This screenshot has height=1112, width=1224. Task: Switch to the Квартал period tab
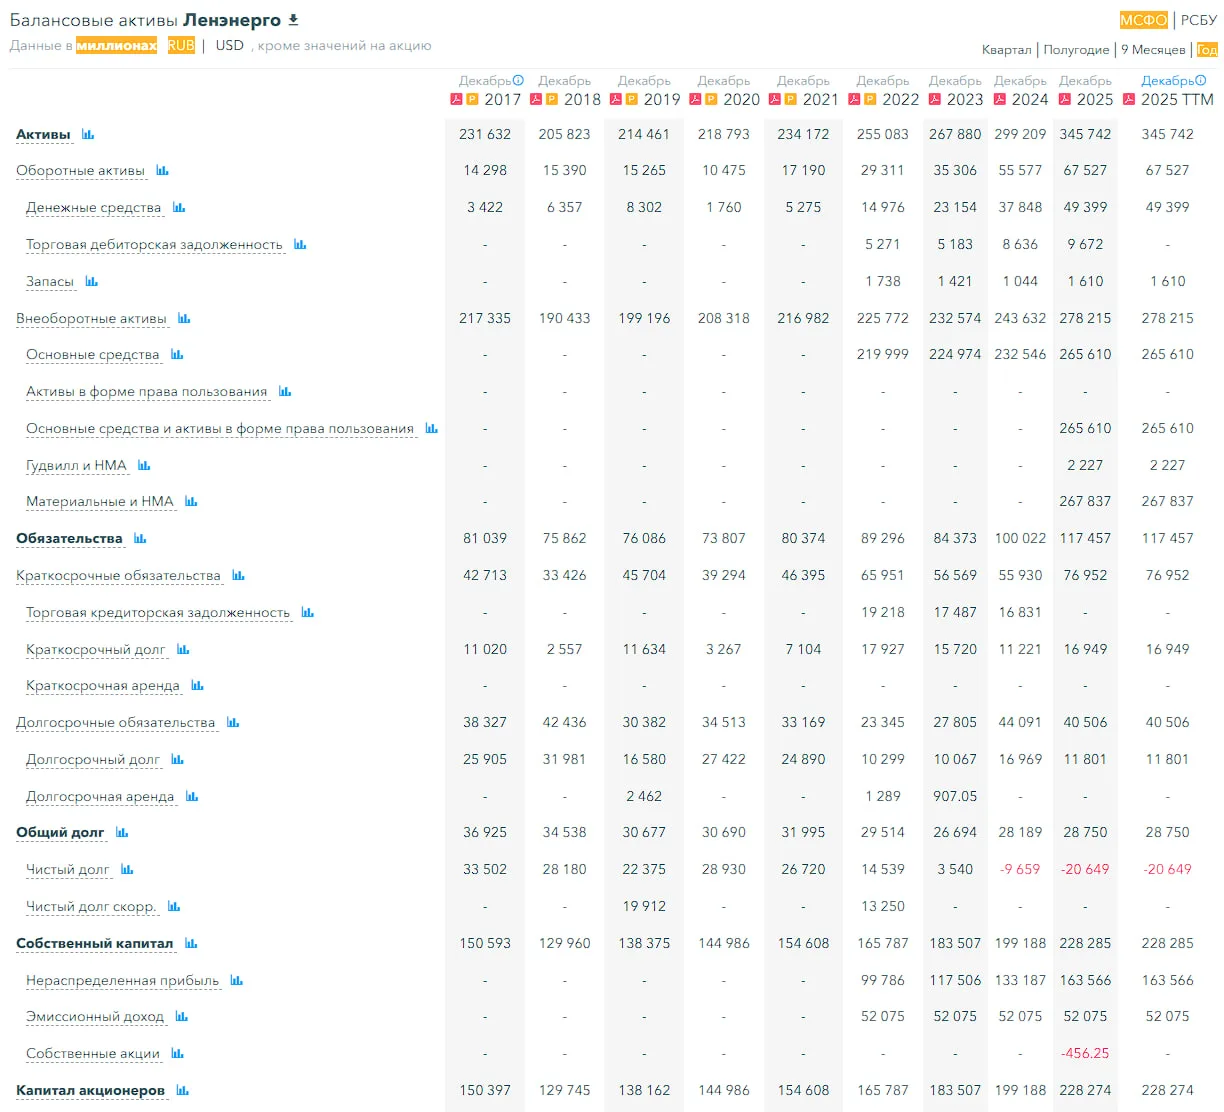point(1006,49)
